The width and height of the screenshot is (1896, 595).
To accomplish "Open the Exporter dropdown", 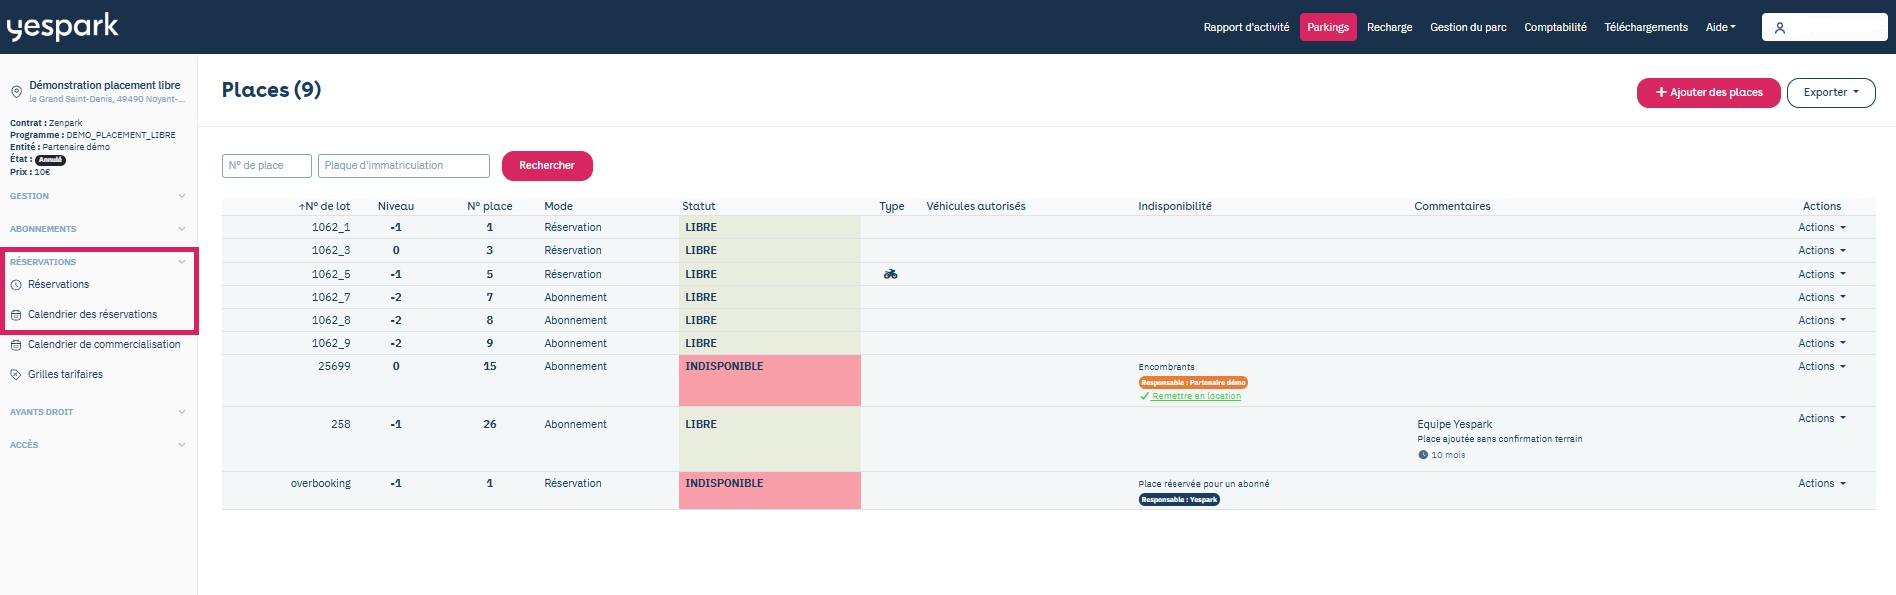I will 1831,92.
